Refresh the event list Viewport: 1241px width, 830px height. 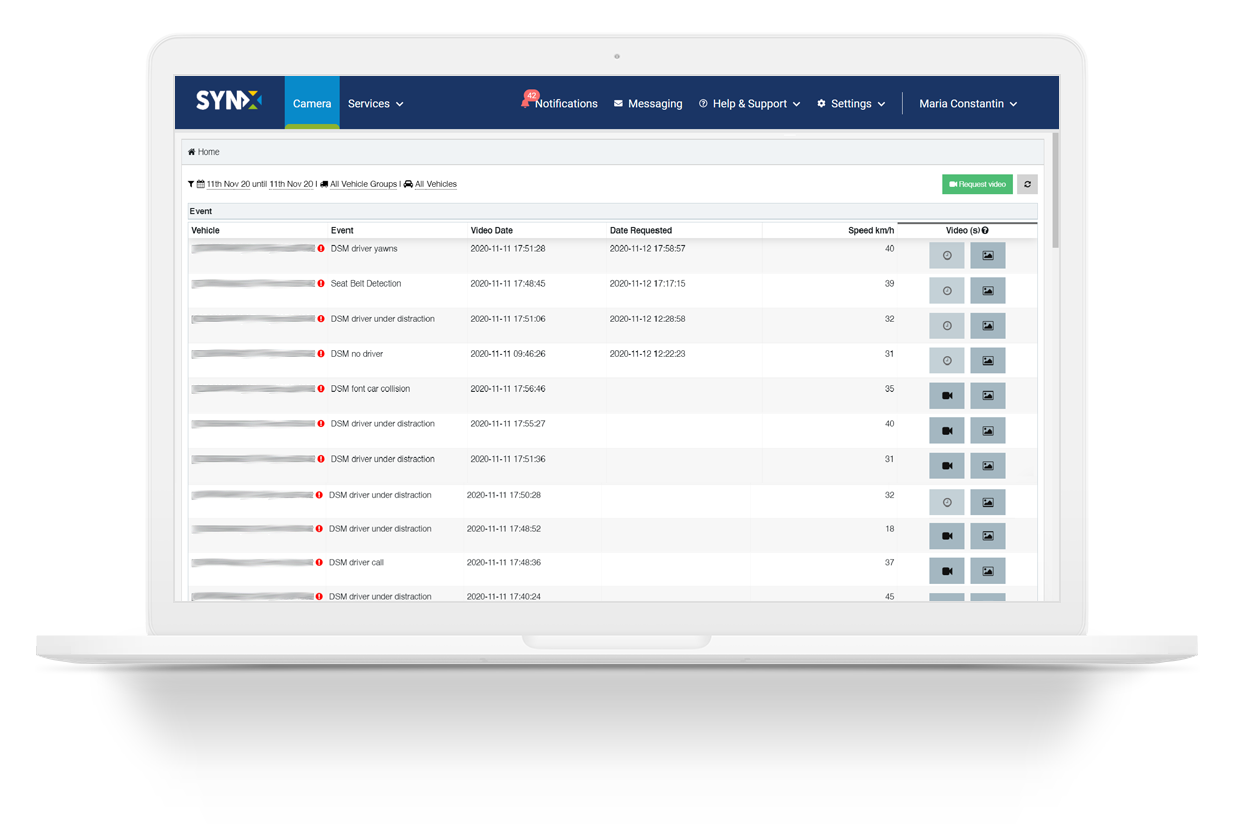[1027, 184]
